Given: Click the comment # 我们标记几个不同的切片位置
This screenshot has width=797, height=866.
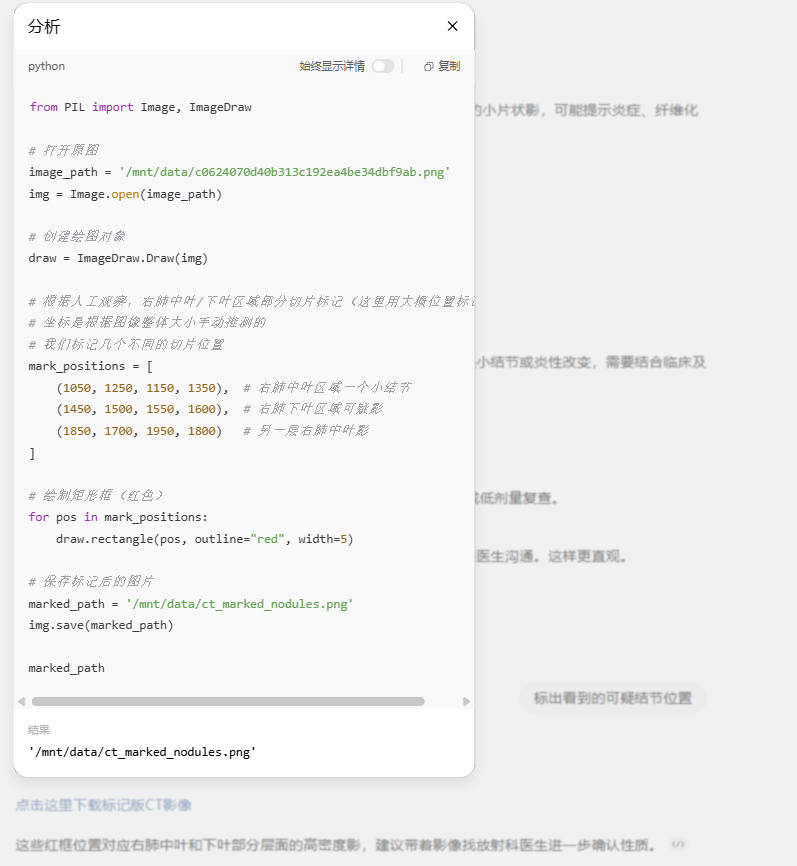Looking at the screenshot, I should [x=126, y=345].
